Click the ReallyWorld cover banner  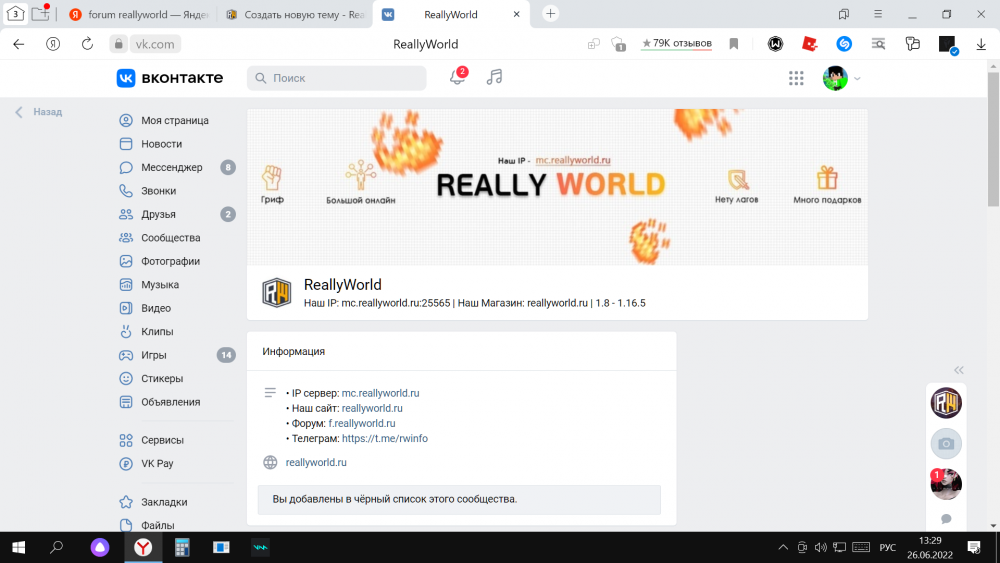tap(557, 187)
